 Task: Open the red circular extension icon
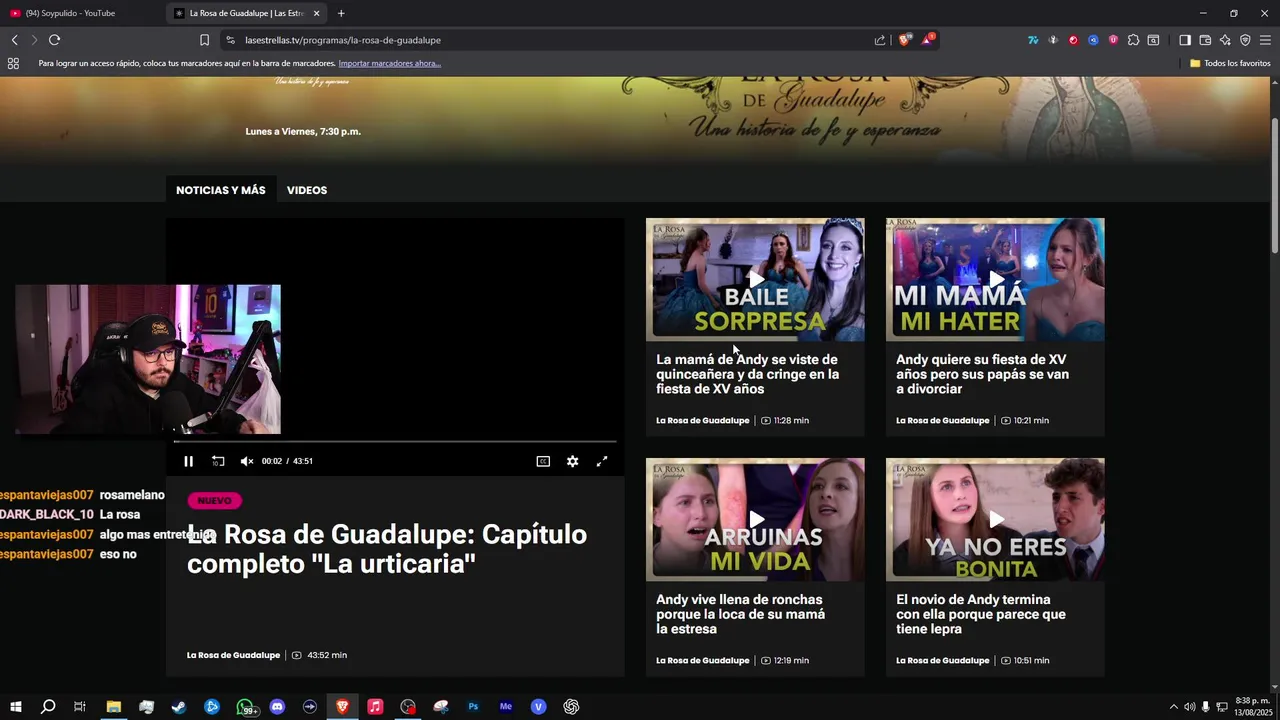pyautogui.click(x=1073, y=40)
